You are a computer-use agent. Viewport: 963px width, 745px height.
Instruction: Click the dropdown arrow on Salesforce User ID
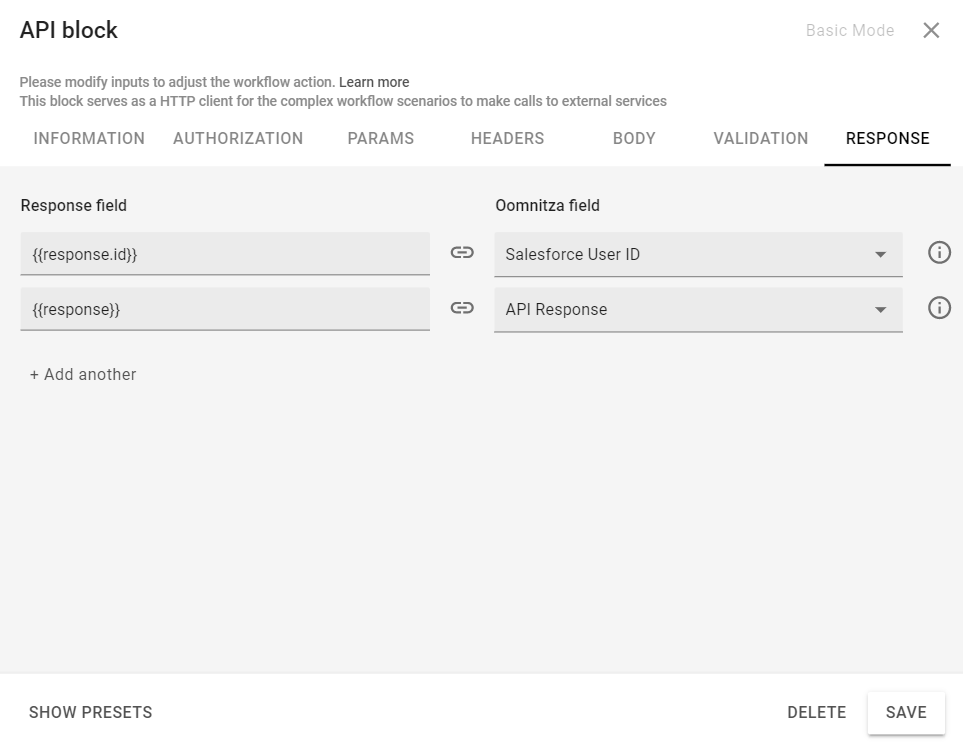(881, 254)
